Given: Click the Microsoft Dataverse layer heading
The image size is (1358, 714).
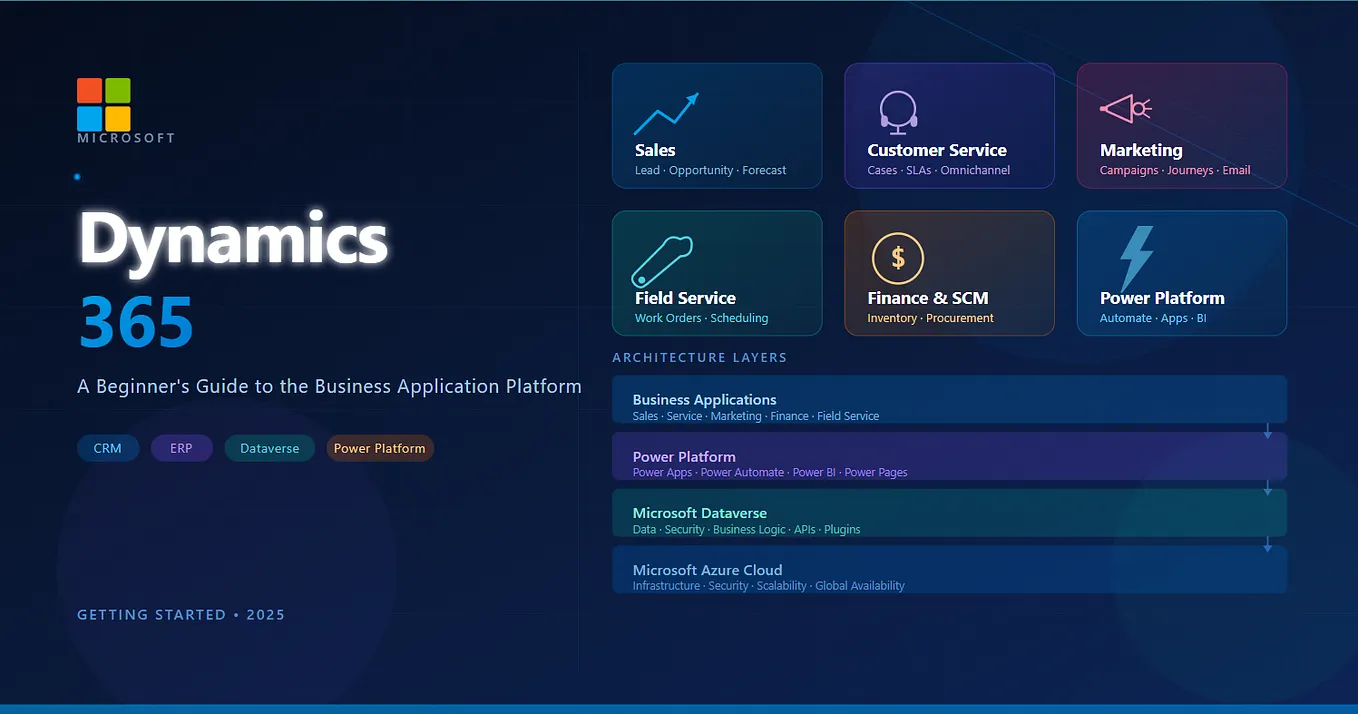Looking at the screenshot, I should pos(700,513).
